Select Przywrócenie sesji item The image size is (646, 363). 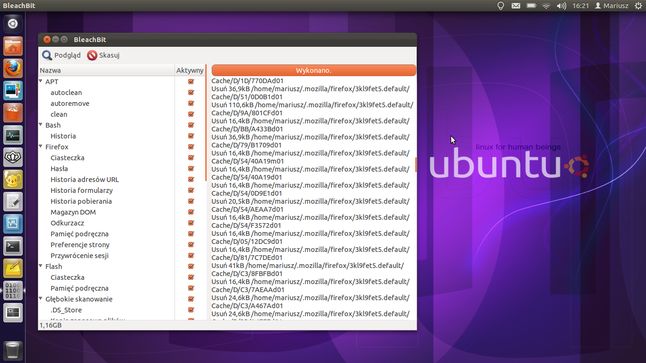point(80,255)
